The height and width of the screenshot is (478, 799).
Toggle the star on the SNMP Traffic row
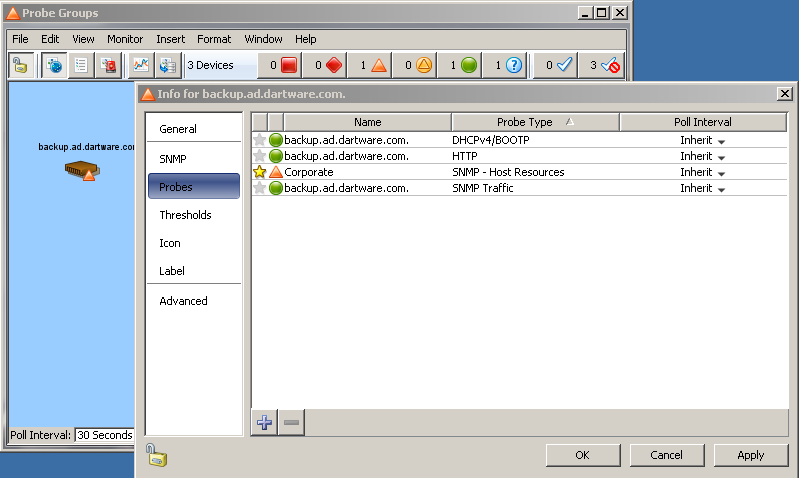pyautogui.click(x=260, y=188)
